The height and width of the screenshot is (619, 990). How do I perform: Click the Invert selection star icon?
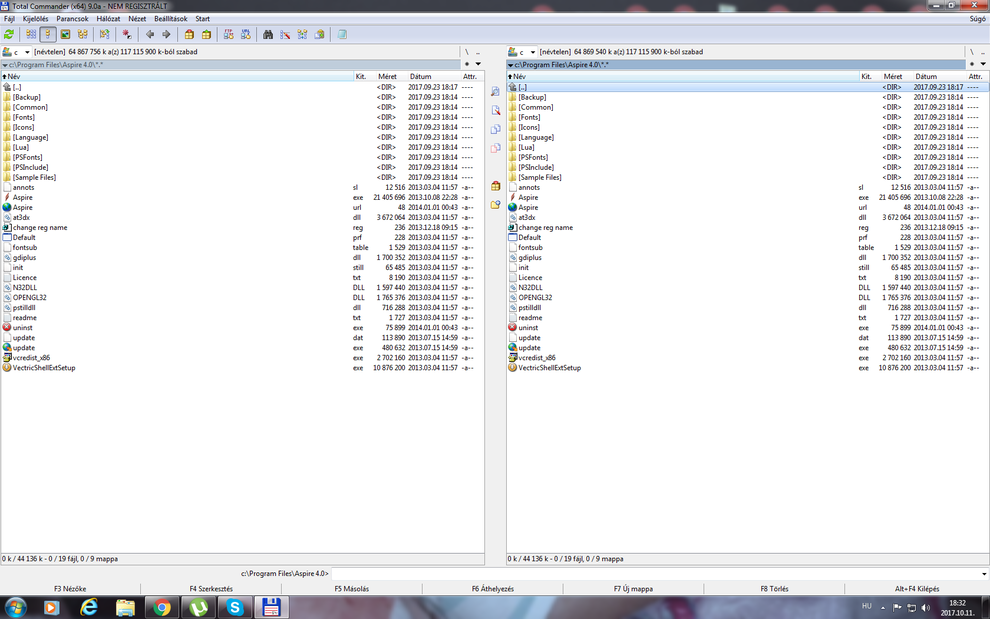pos(127,34)
